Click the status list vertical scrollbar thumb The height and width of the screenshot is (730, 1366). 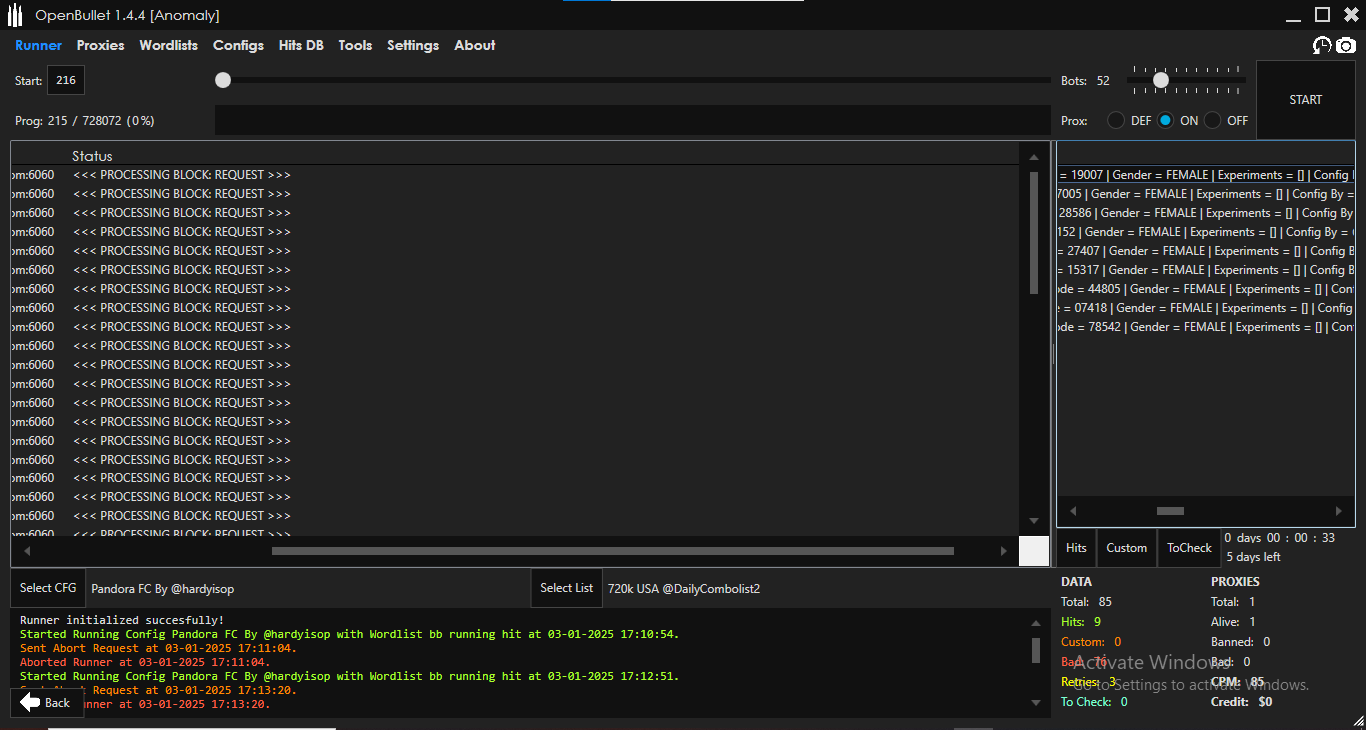coord(1034,233)
